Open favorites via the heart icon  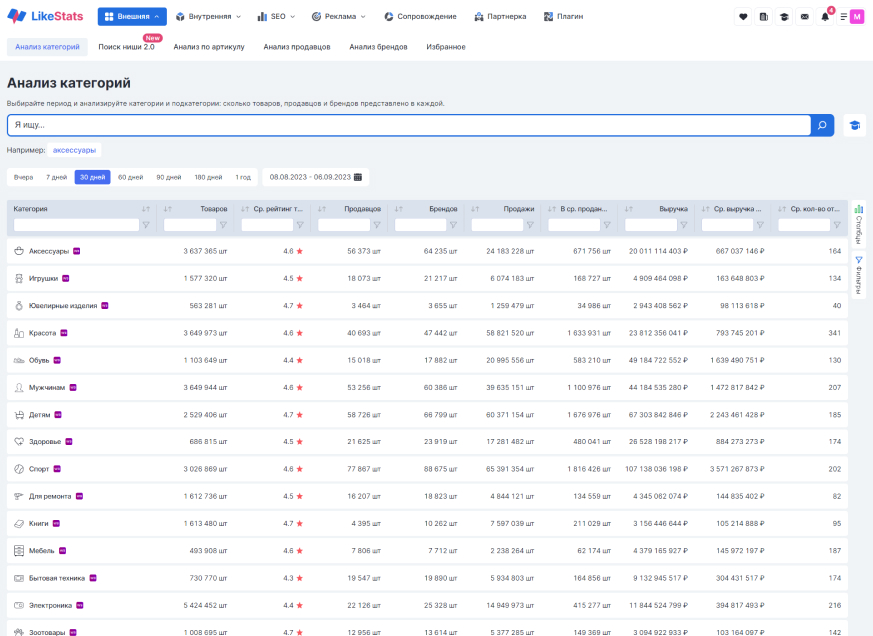pos(743,16)
